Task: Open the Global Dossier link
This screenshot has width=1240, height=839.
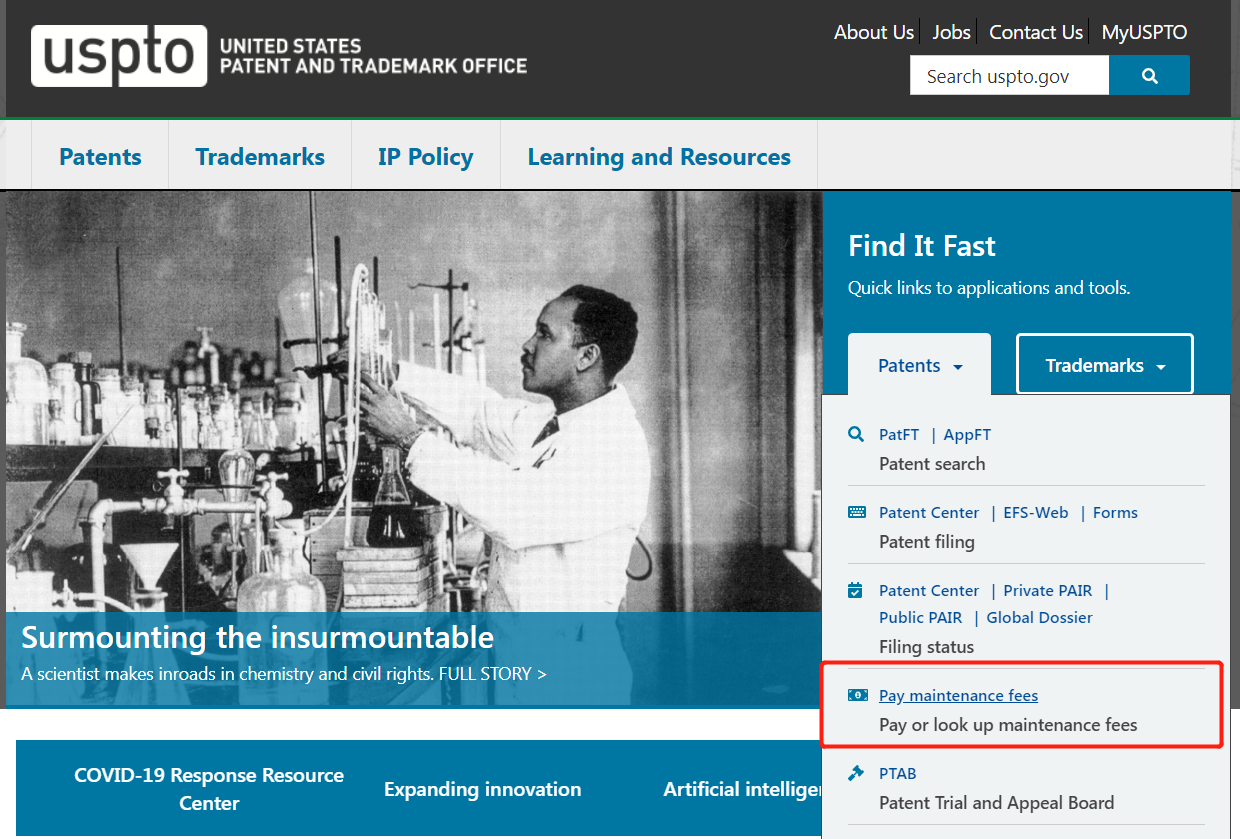Action: coord(1039,617)
